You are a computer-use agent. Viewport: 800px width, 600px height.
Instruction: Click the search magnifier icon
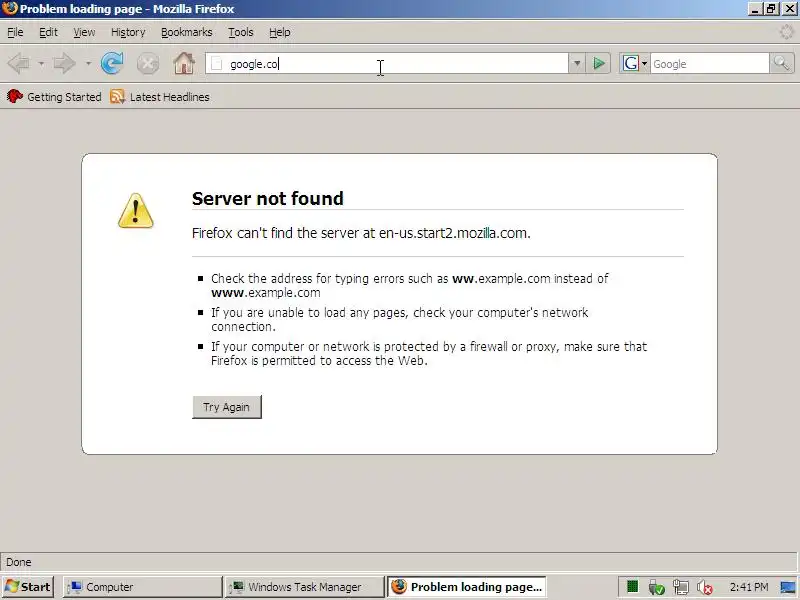click(781, 64)
